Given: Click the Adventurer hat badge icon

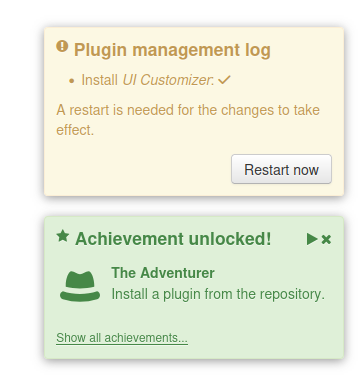Looking at the screenshot, I should (80, 286).
